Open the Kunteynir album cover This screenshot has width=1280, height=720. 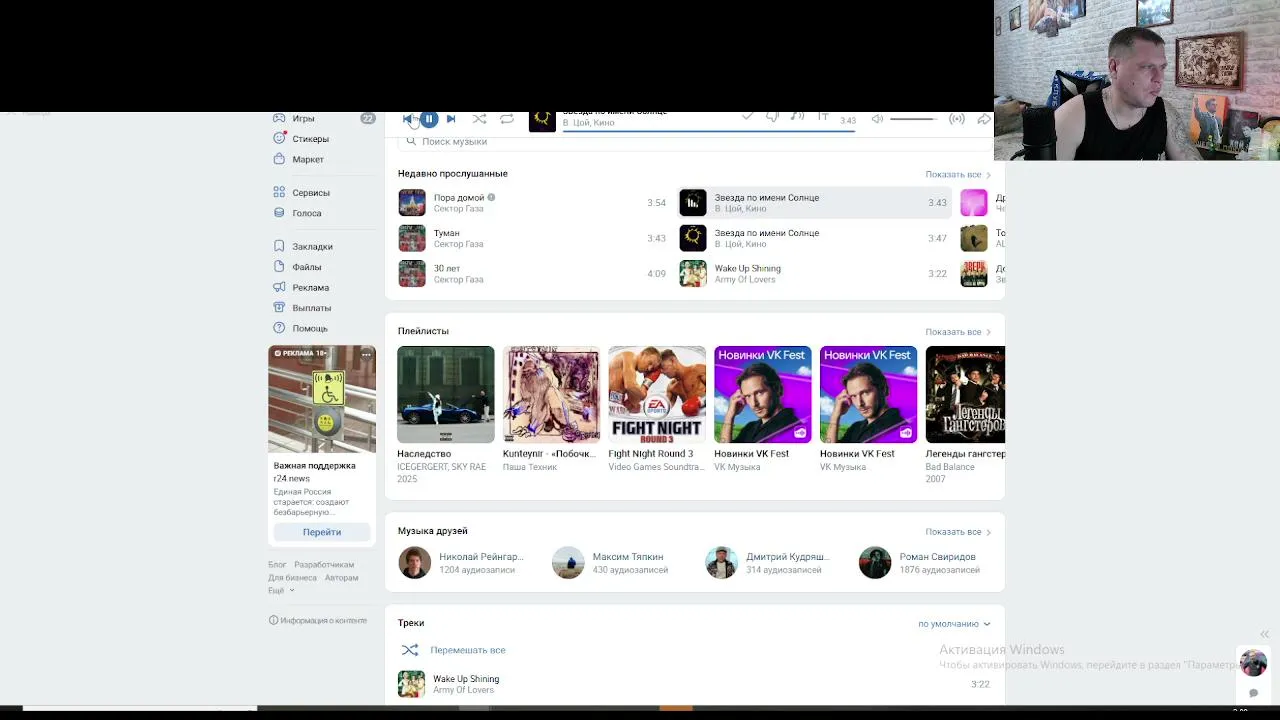(x=551, y=394)
